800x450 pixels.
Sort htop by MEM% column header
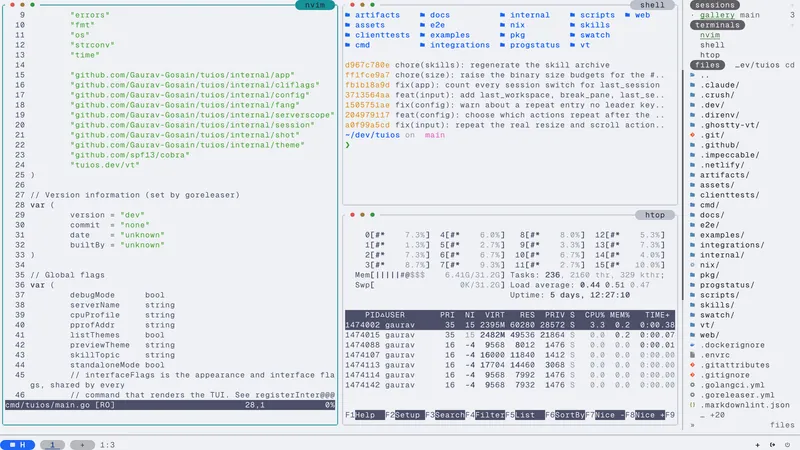click(620, 315)
